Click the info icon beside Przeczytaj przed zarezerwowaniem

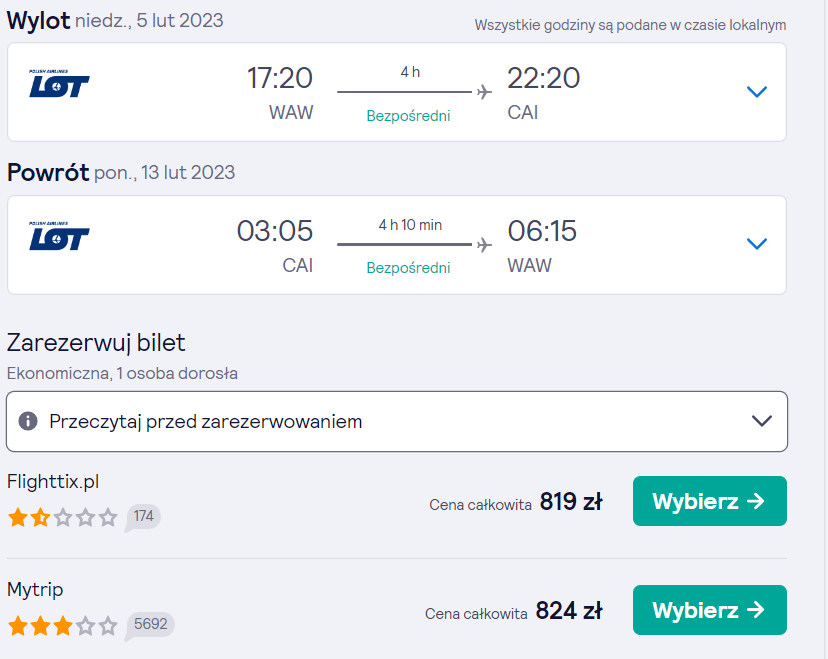28,421
